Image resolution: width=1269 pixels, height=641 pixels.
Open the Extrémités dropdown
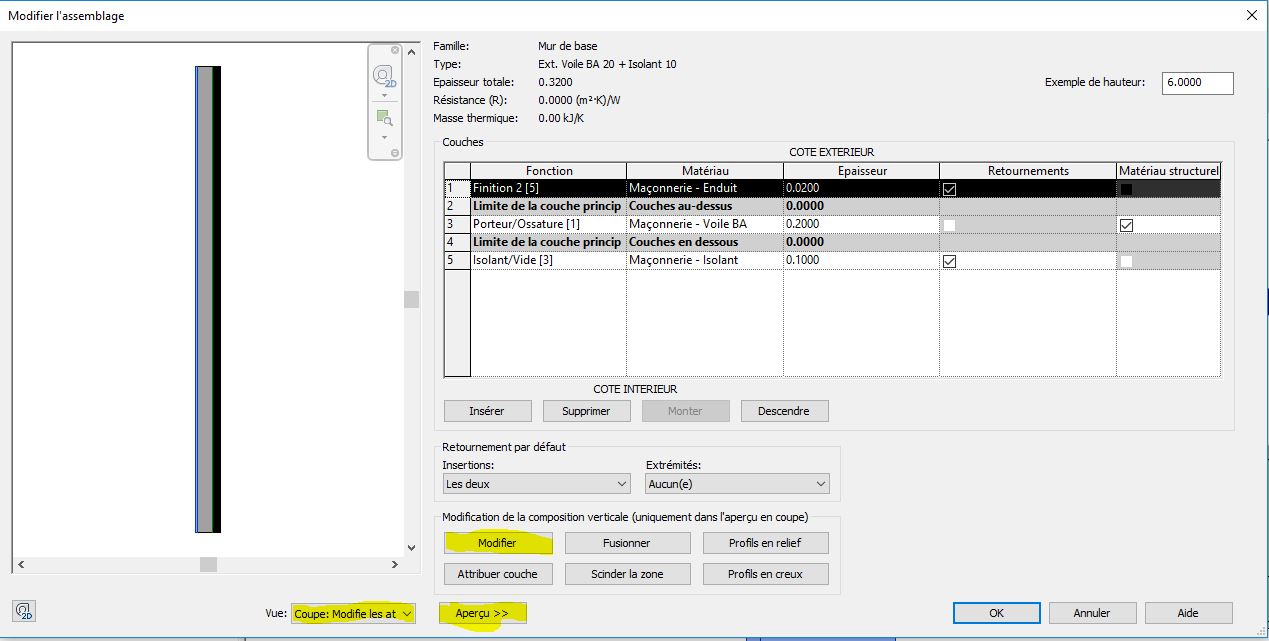pyautogui.click(x=738, y=484)
